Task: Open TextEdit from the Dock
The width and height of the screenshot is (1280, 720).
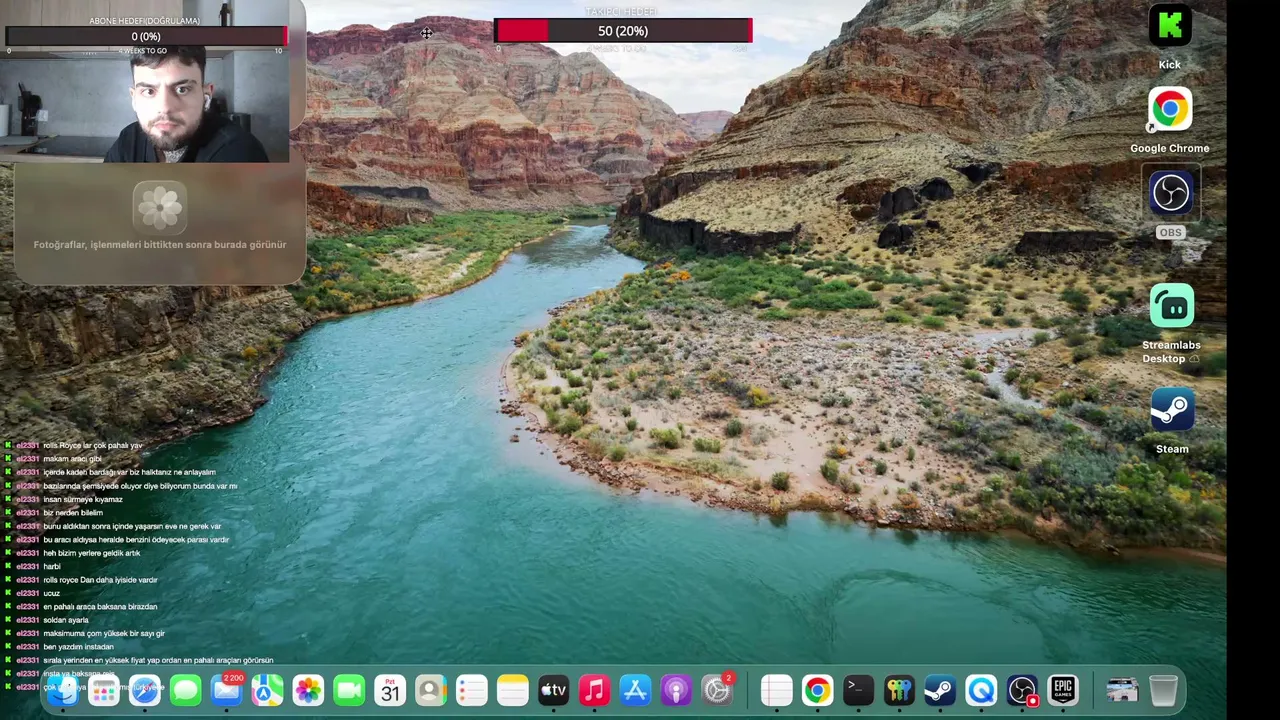Action: click(776, 690)
